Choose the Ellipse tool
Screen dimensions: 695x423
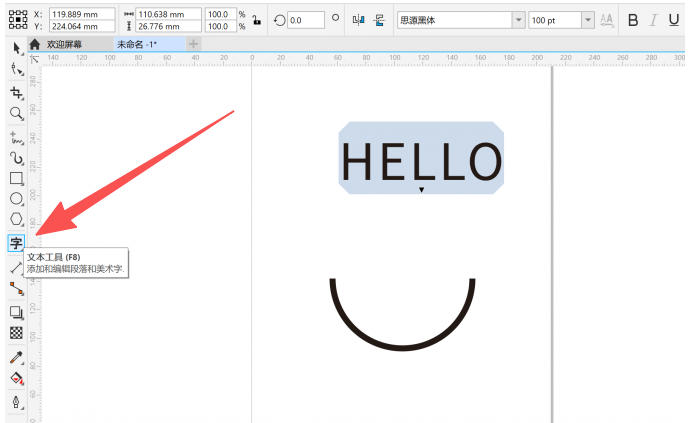(16, 199)
